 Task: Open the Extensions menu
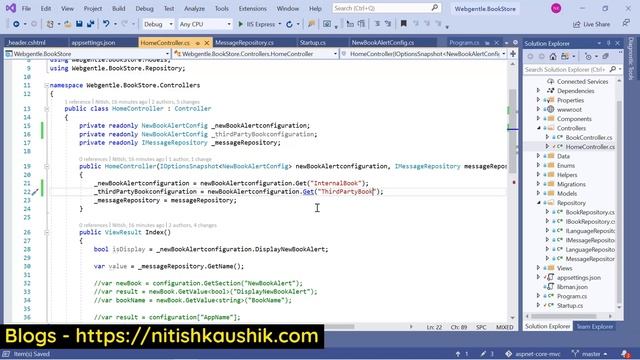[x=252, y=9]
